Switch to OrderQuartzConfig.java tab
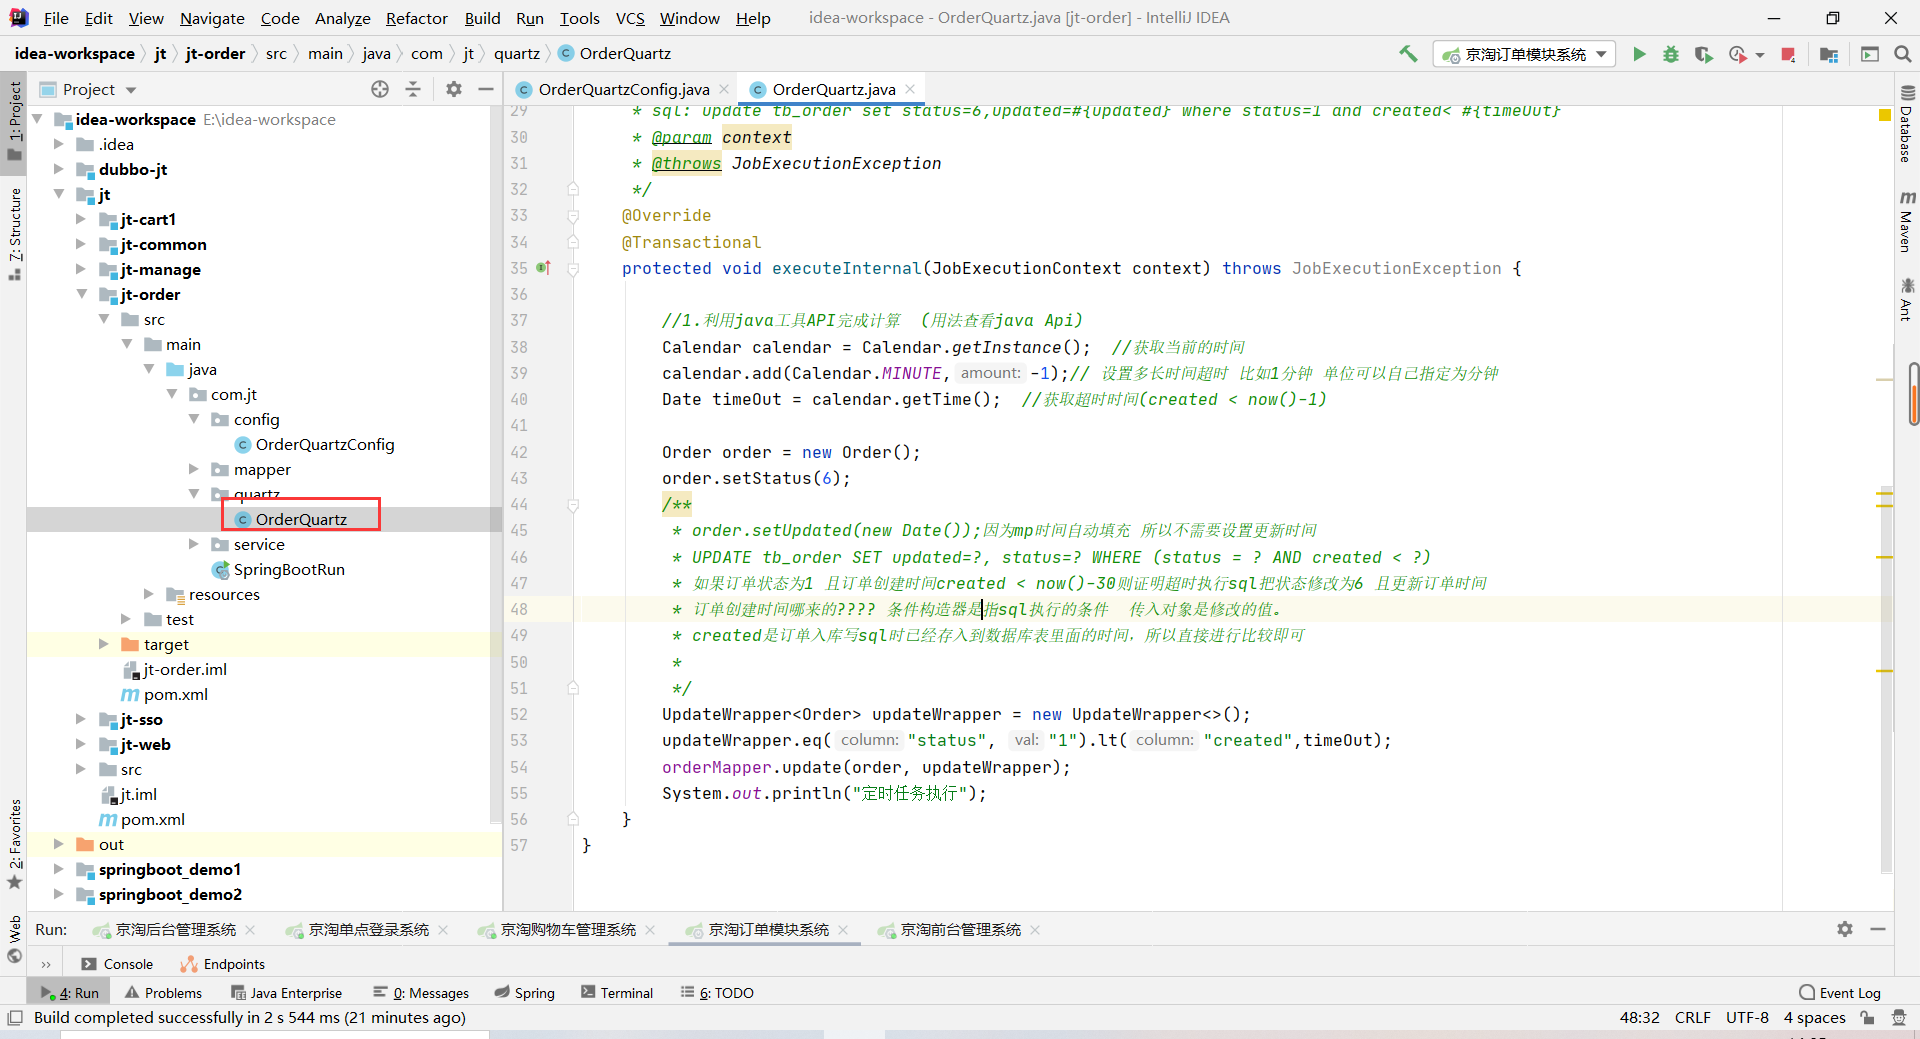 tap(624, 89)
